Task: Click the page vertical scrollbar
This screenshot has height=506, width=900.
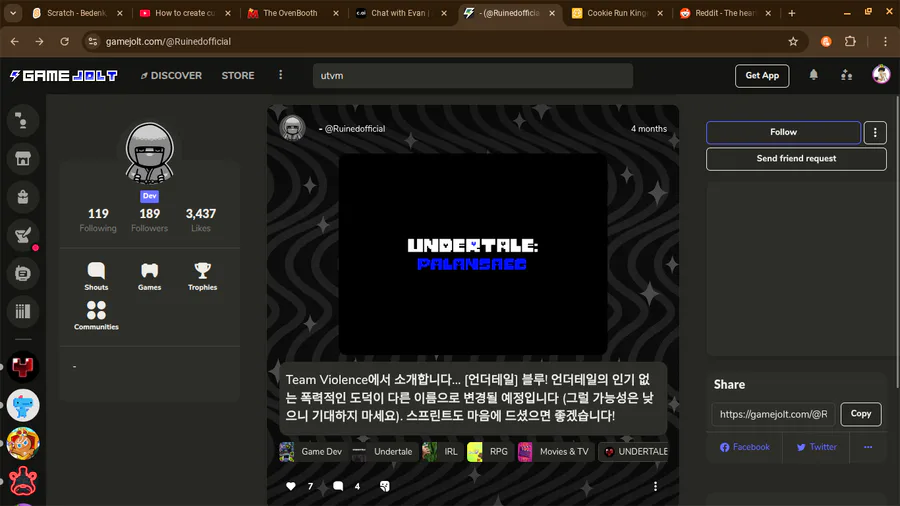Action: (x=897, y=241)
